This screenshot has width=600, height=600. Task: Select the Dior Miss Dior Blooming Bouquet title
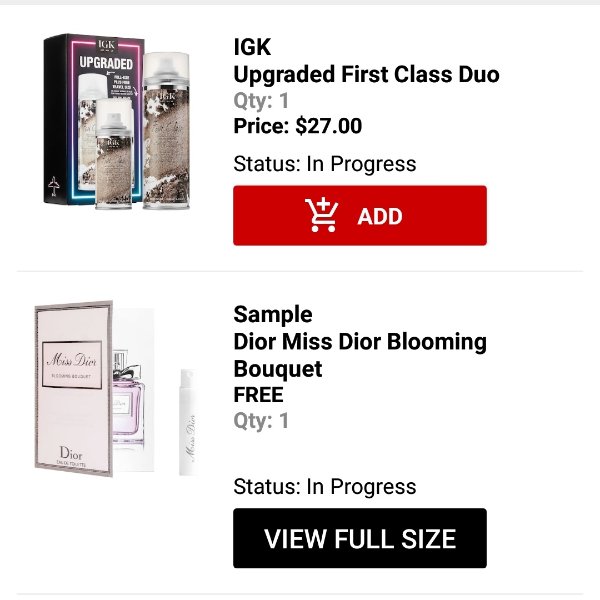360,355
